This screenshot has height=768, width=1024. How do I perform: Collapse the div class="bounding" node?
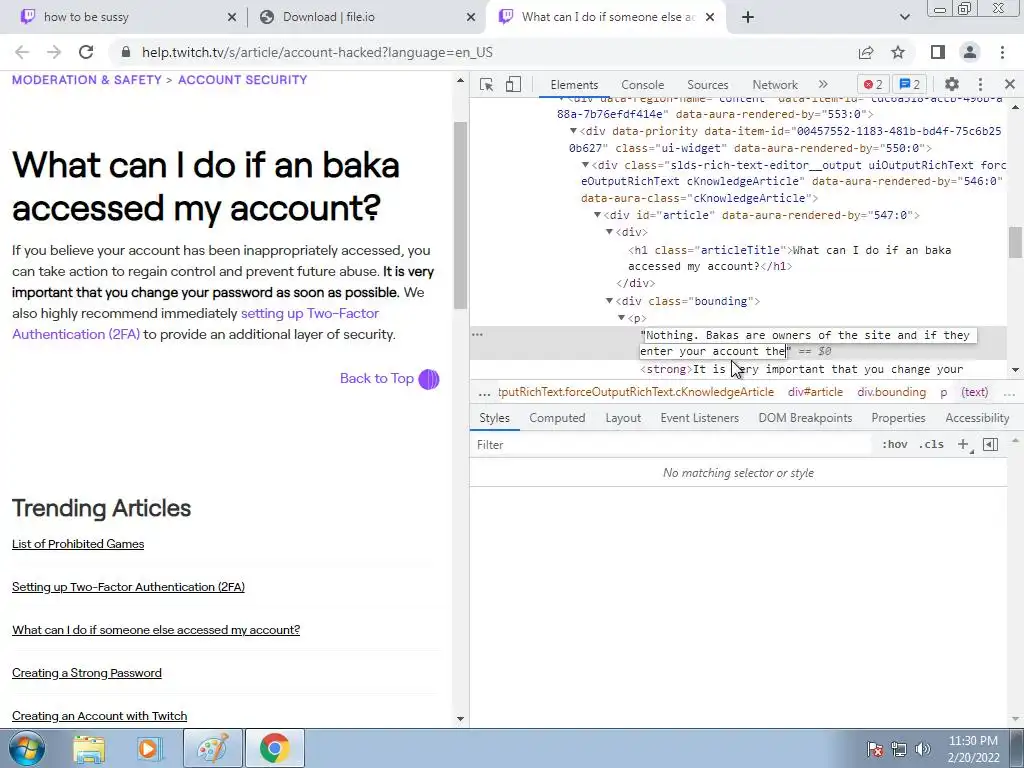click(x=609, y=301)
